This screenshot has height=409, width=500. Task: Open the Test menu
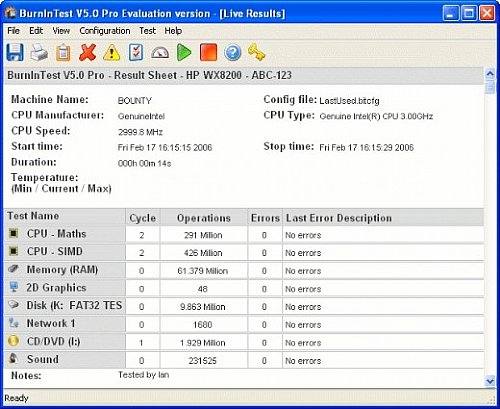pos(147,31)
